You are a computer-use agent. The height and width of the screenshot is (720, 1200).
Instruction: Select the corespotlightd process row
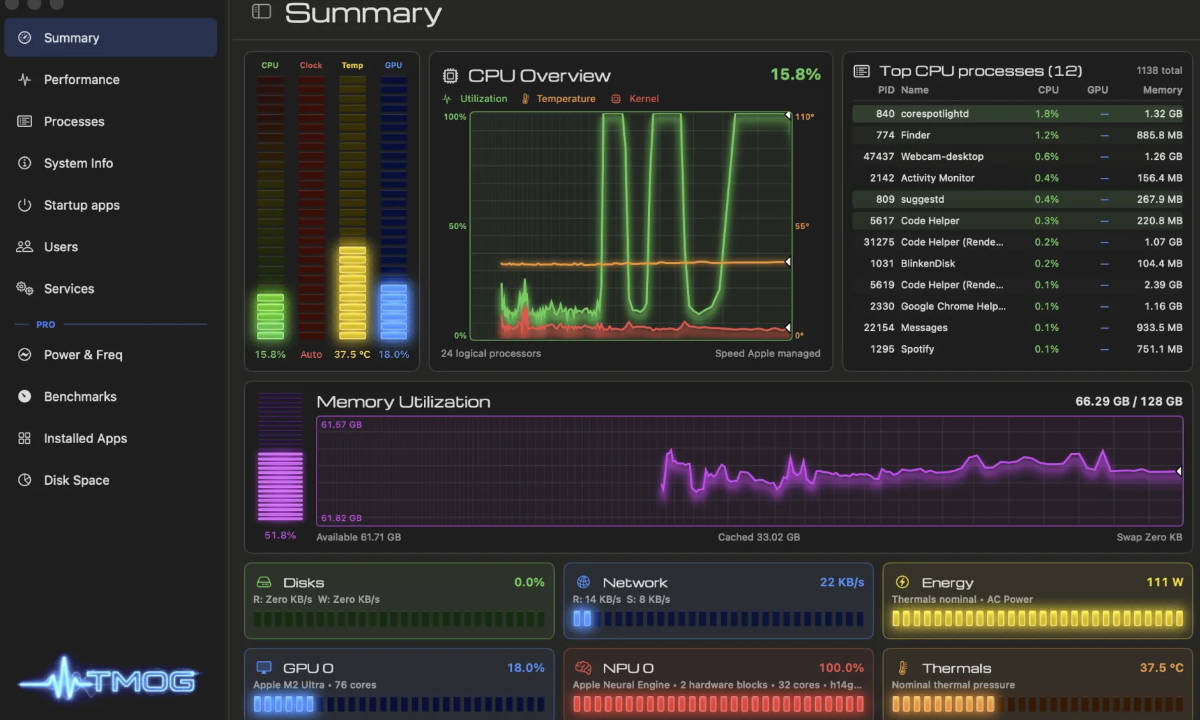(x=1018, y=114)
